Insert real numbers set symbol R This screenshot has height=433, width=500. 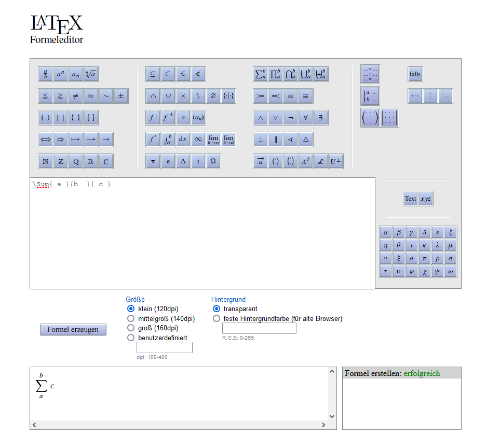click(x=91, y=161)
